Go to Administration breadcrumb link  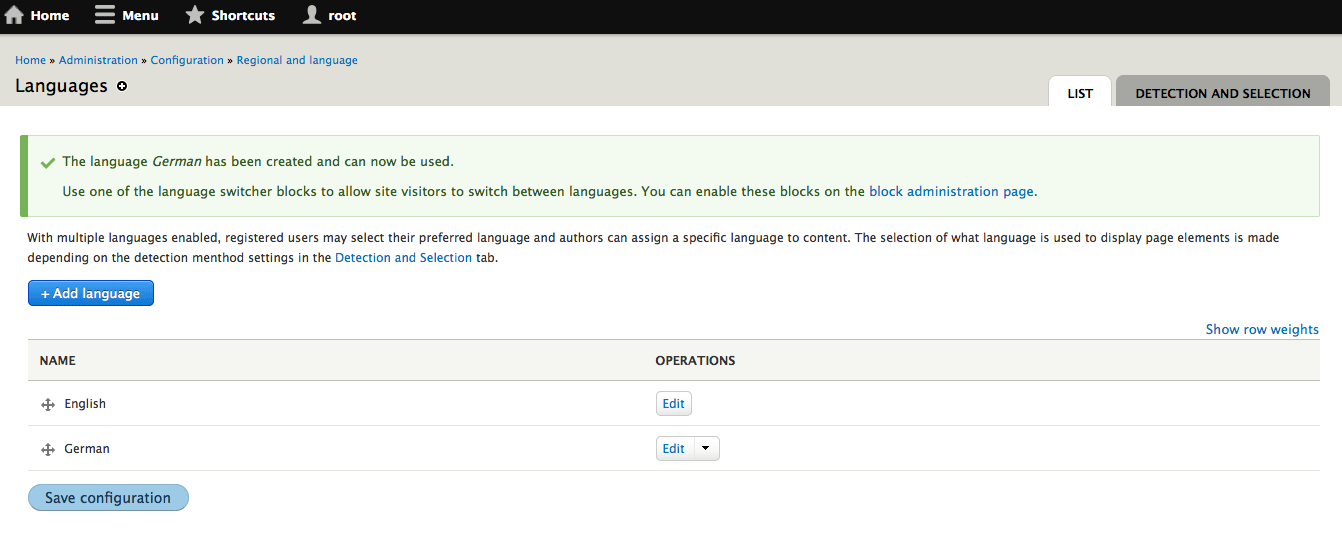coord(98,60)
